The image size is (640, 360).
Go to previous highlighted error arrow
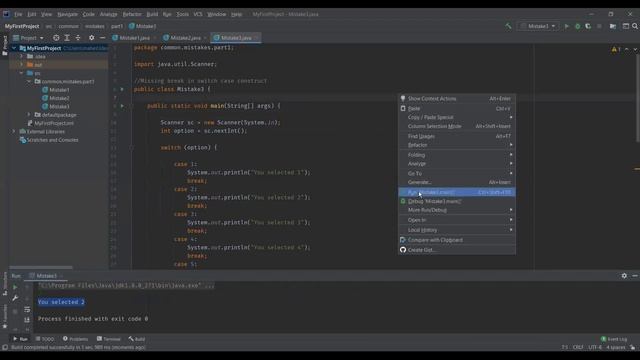point(627,49)
